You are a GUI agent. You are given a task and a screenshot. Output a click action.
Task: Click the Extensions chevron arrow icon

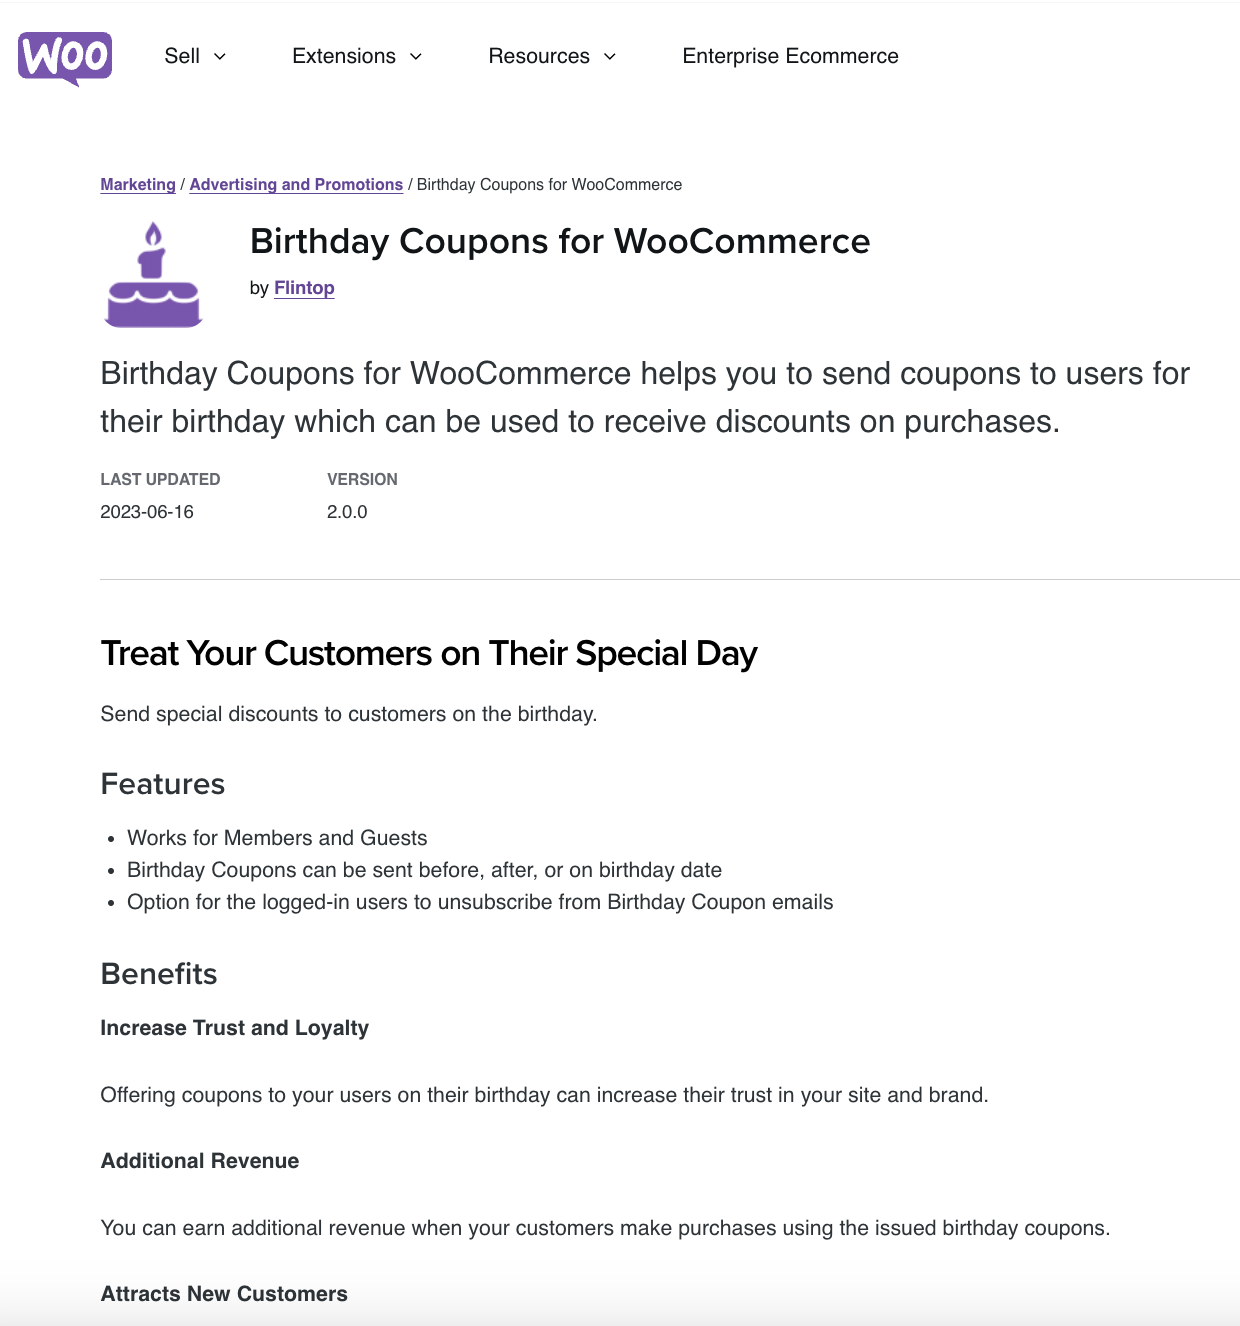[x=416, y=57]
